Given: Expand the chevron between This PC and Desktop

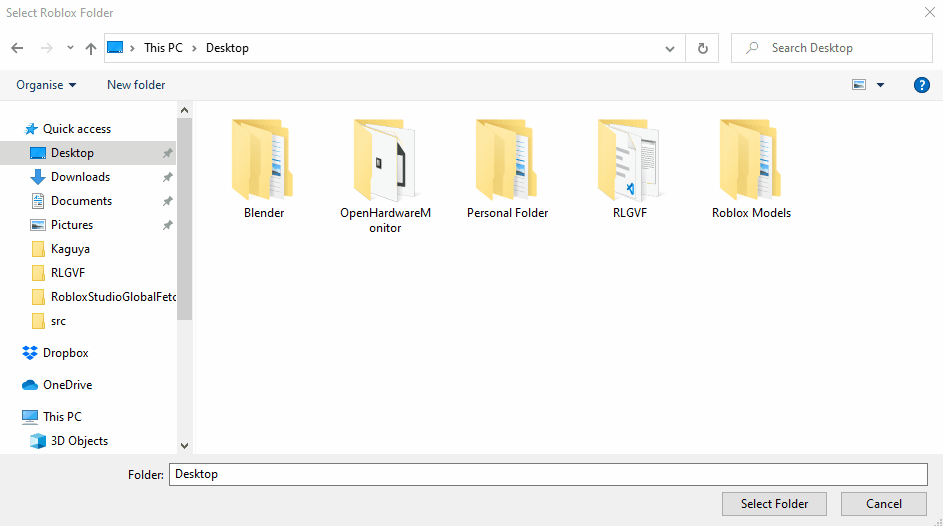Looking at the screenshot, I should point(194,48).
